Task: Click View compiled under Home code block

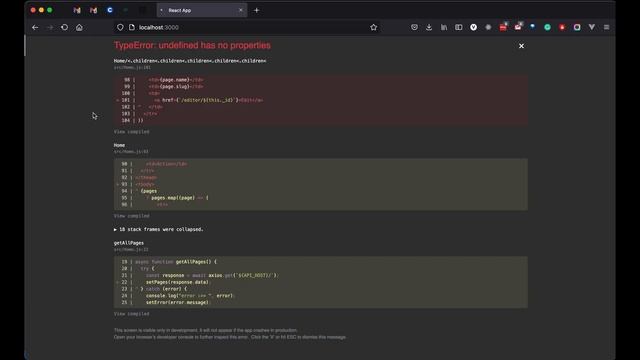Action: 131,216
